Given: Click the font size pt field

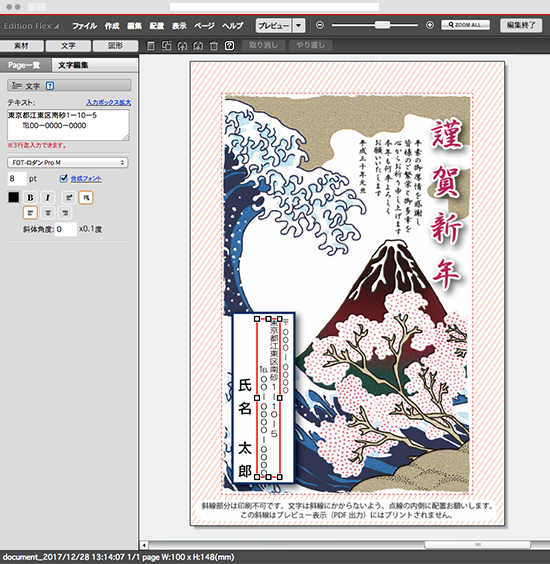Looking at the screenshot, I should pyautogui.click(x=17, y=178).
